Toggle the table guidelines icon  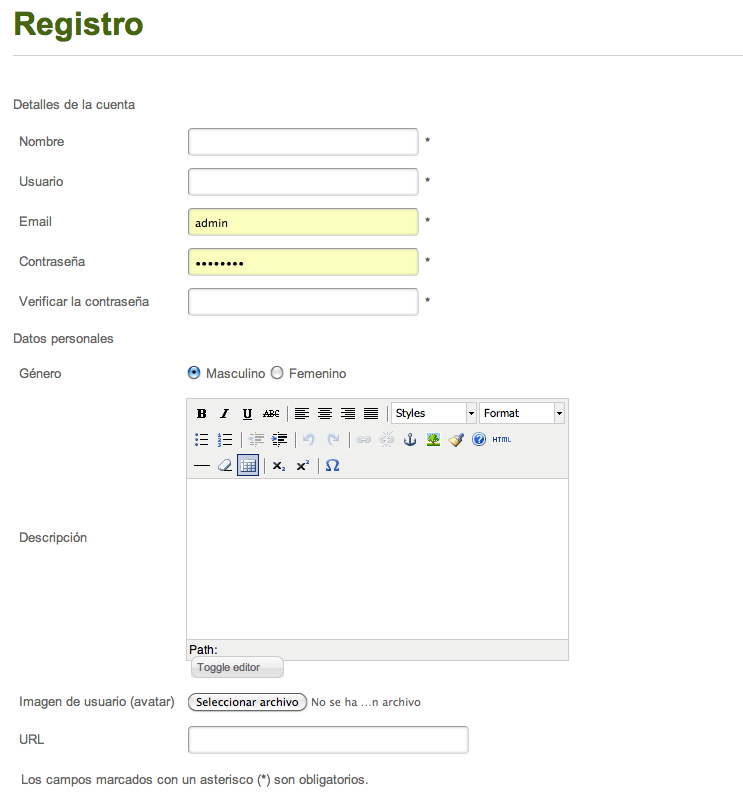point(248,466)
